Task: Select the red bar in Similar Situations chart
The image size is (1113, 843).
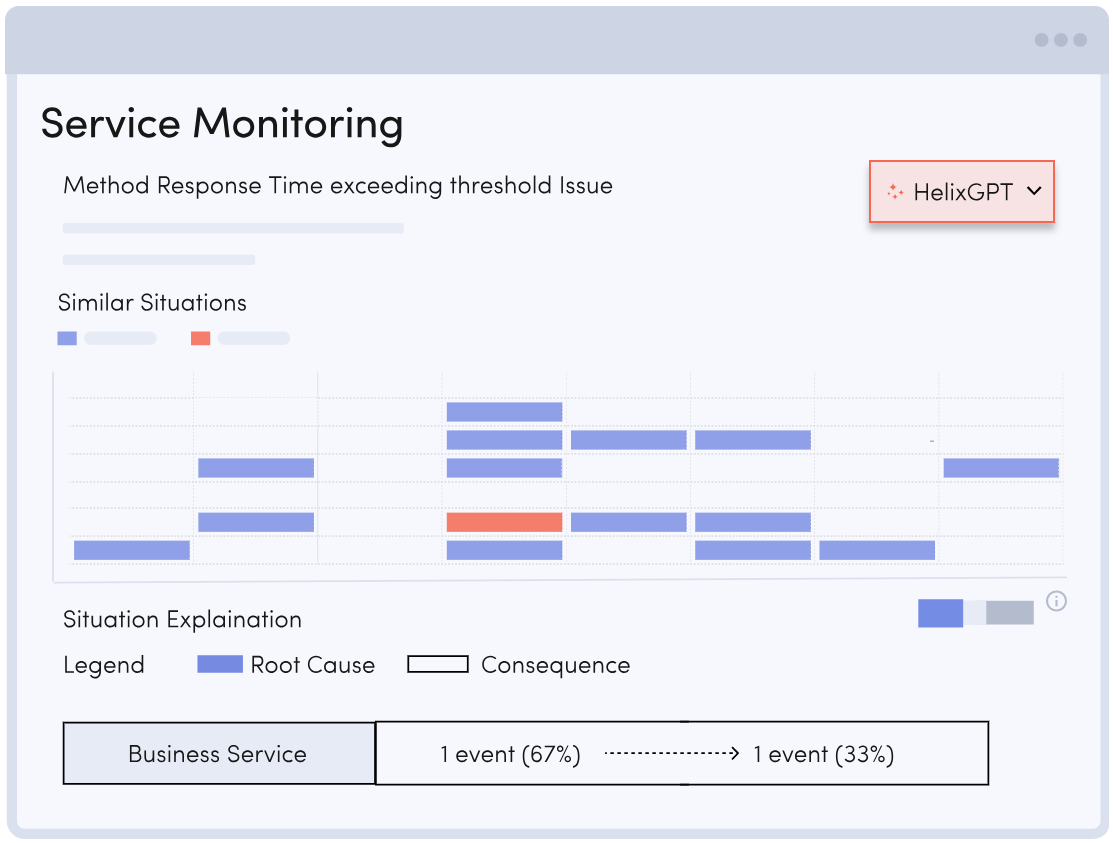Action: 504,522
